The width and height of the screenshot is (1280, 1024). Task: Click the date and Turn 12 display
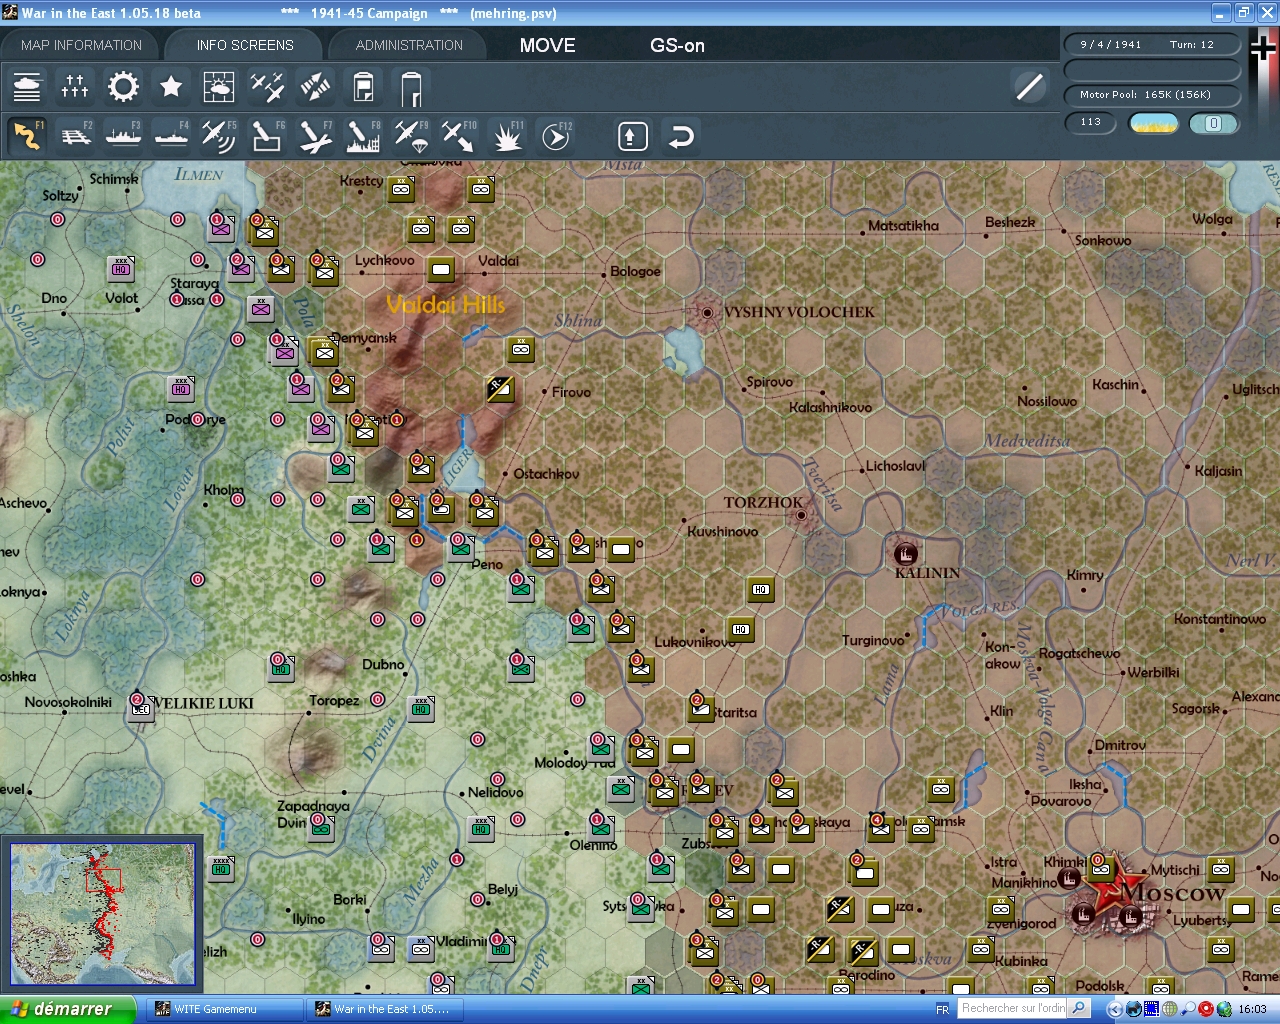point(1151,44)
